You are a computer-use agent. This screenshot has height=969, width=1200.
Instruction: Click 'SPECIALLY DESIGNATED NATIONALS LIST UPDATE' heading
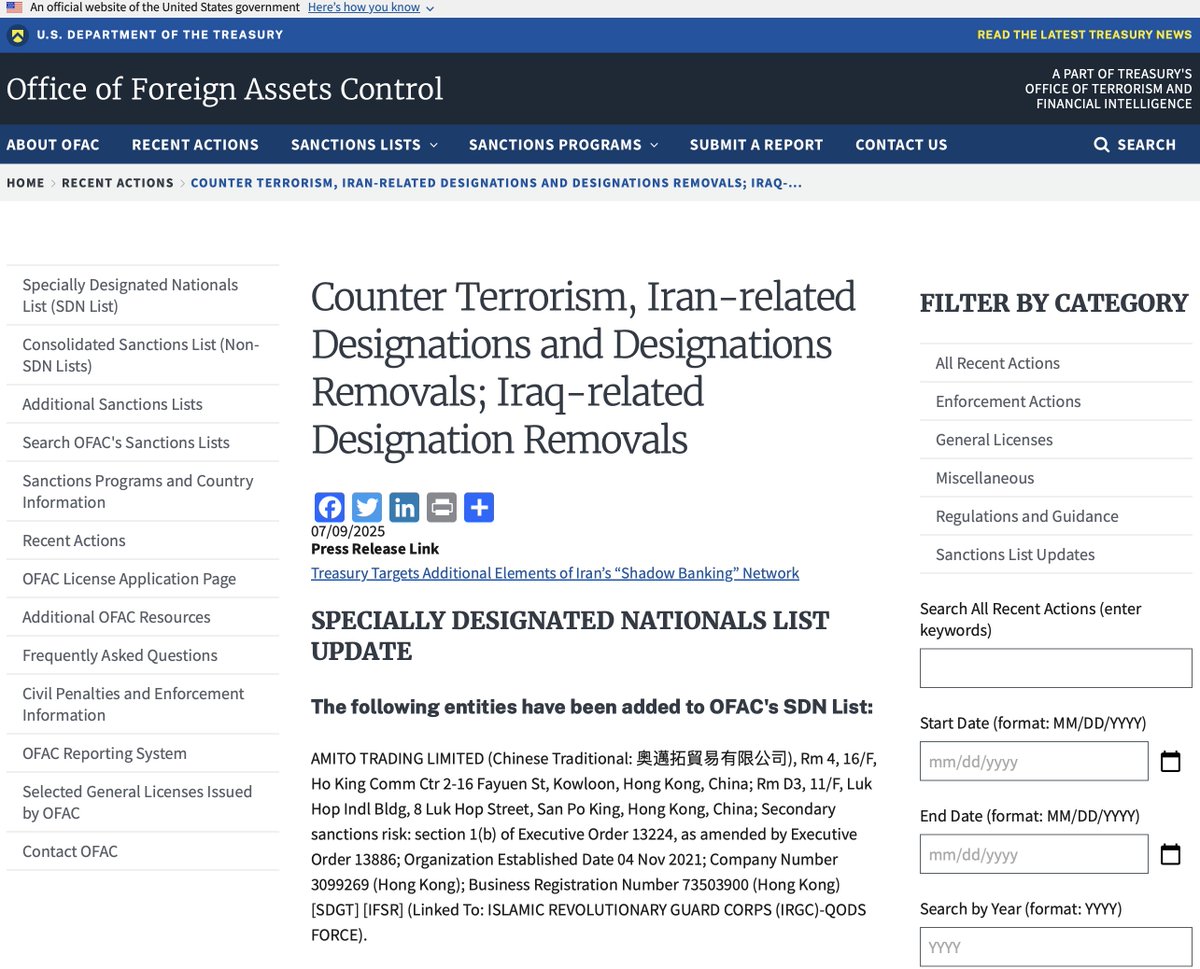[x=570, y=635]
